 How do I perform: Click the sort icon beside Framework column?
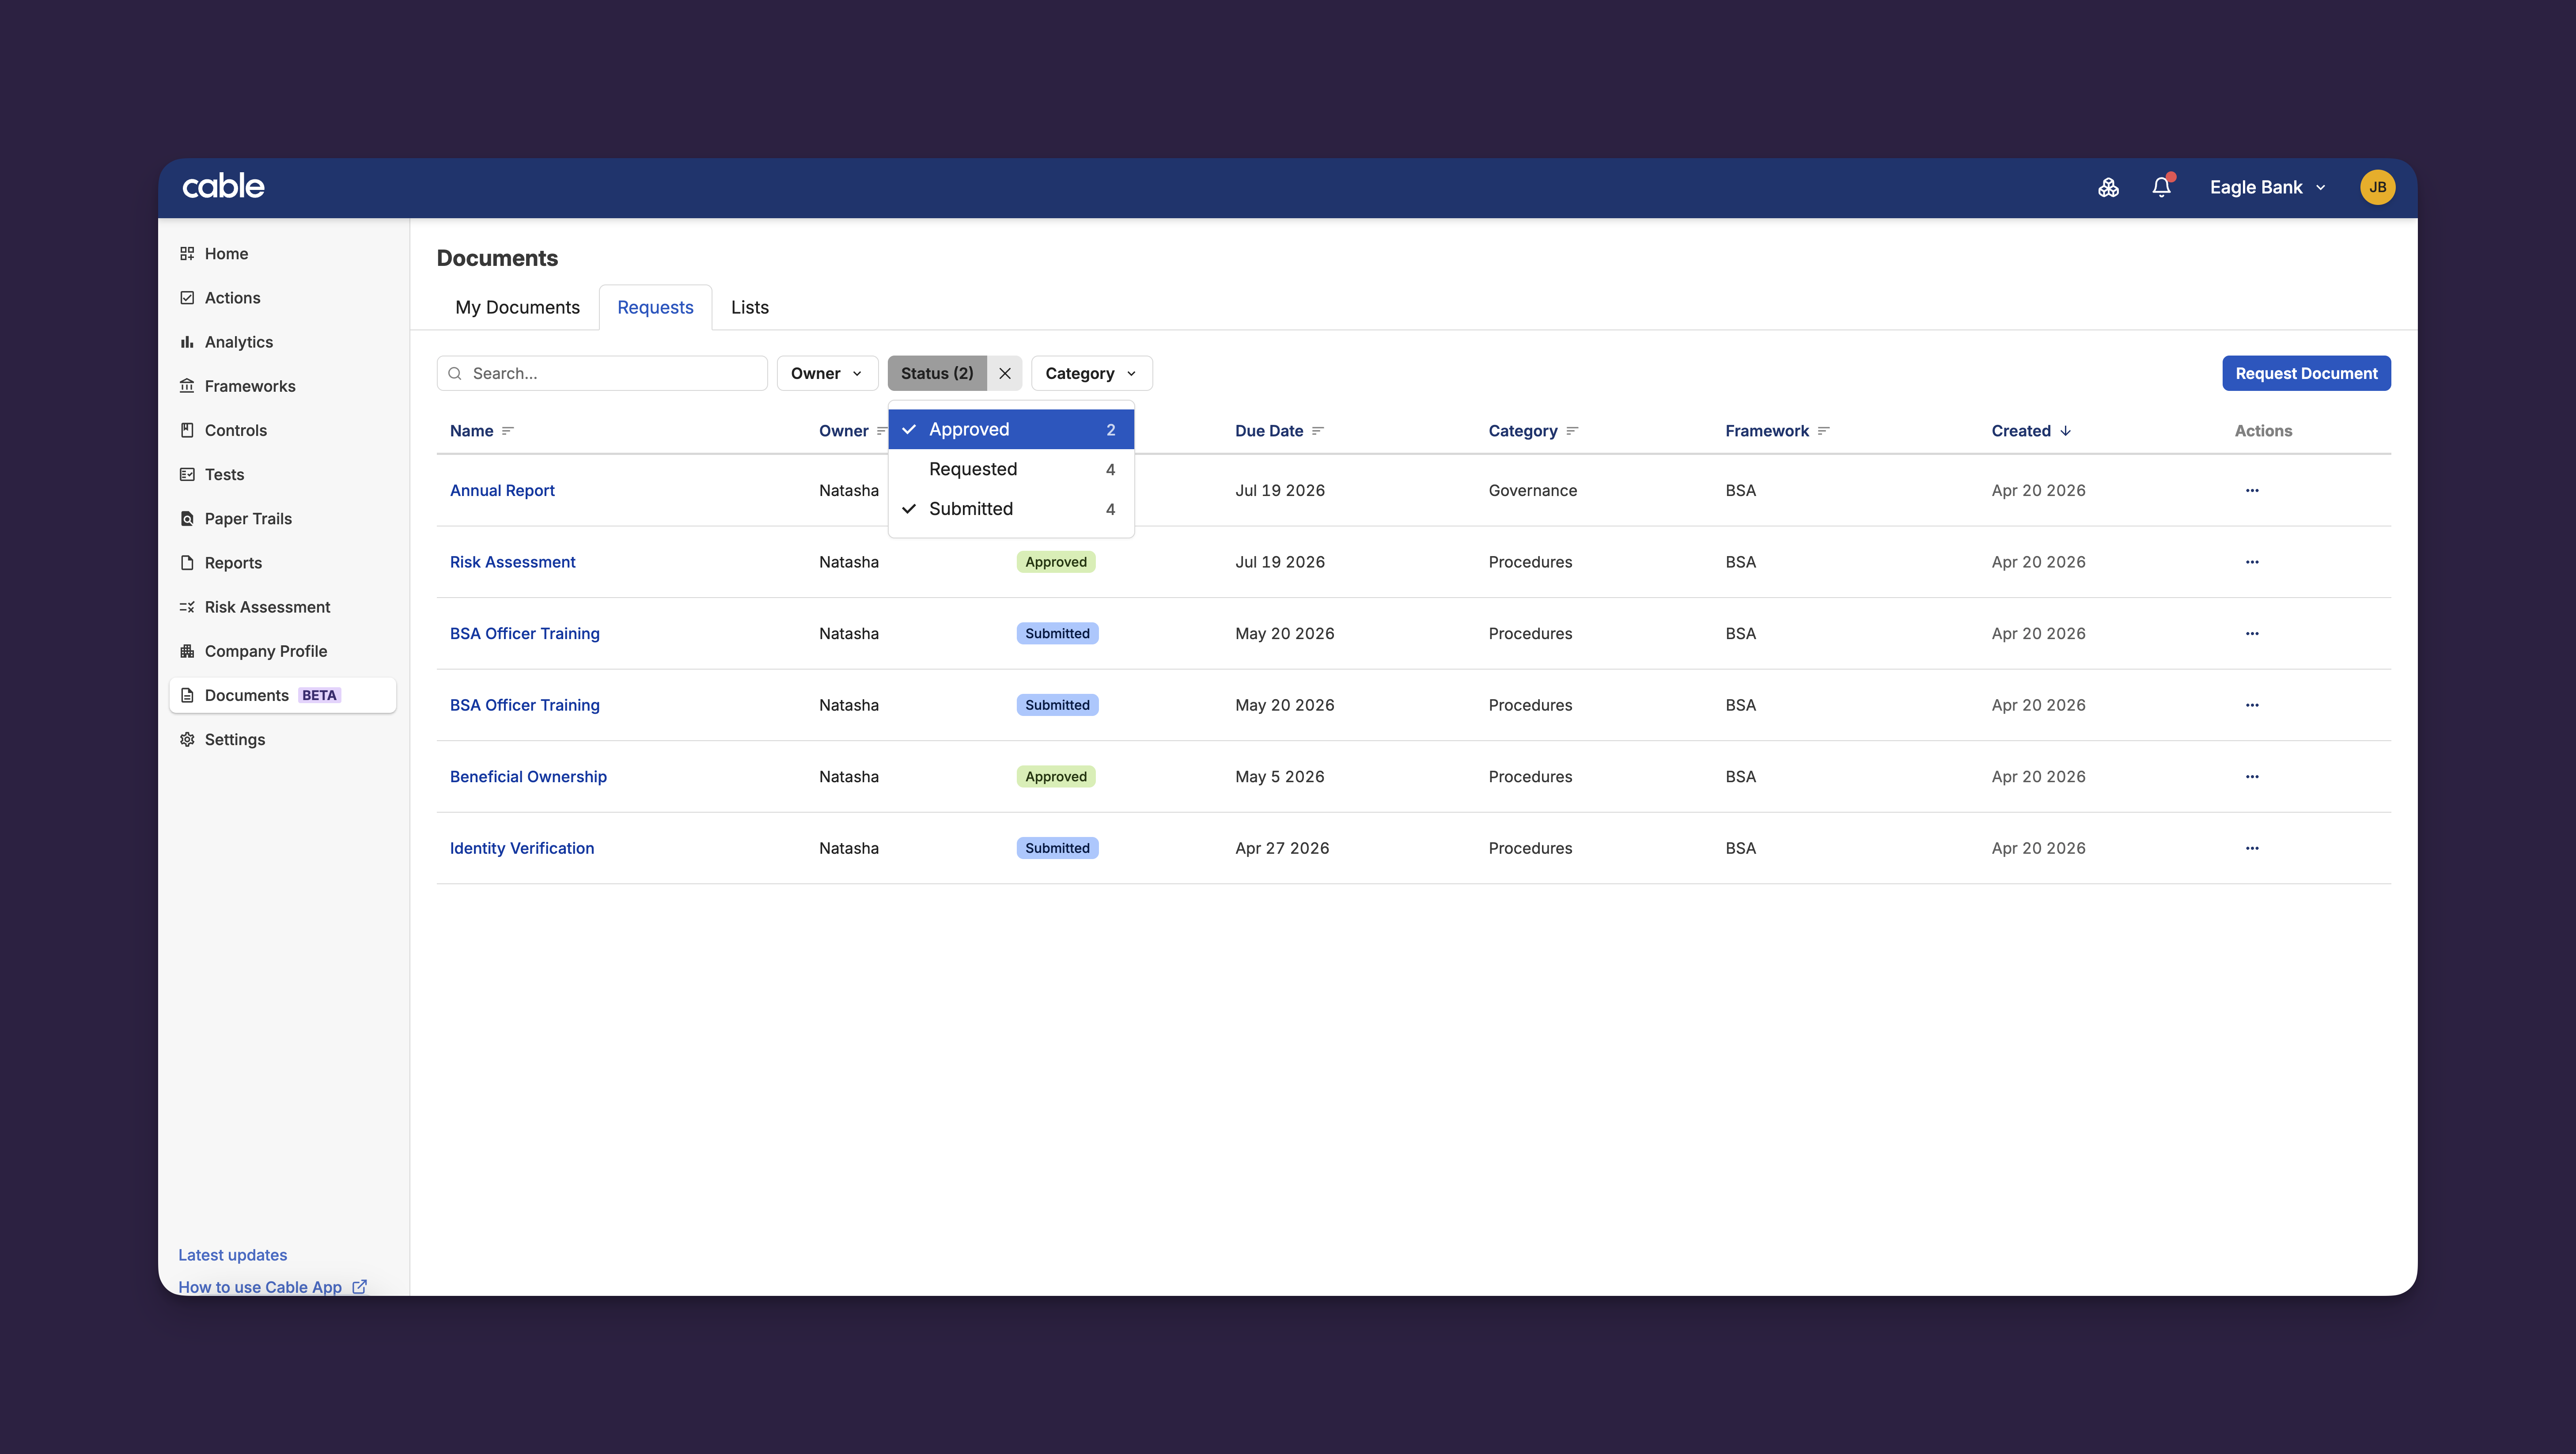coord(1823,431)
